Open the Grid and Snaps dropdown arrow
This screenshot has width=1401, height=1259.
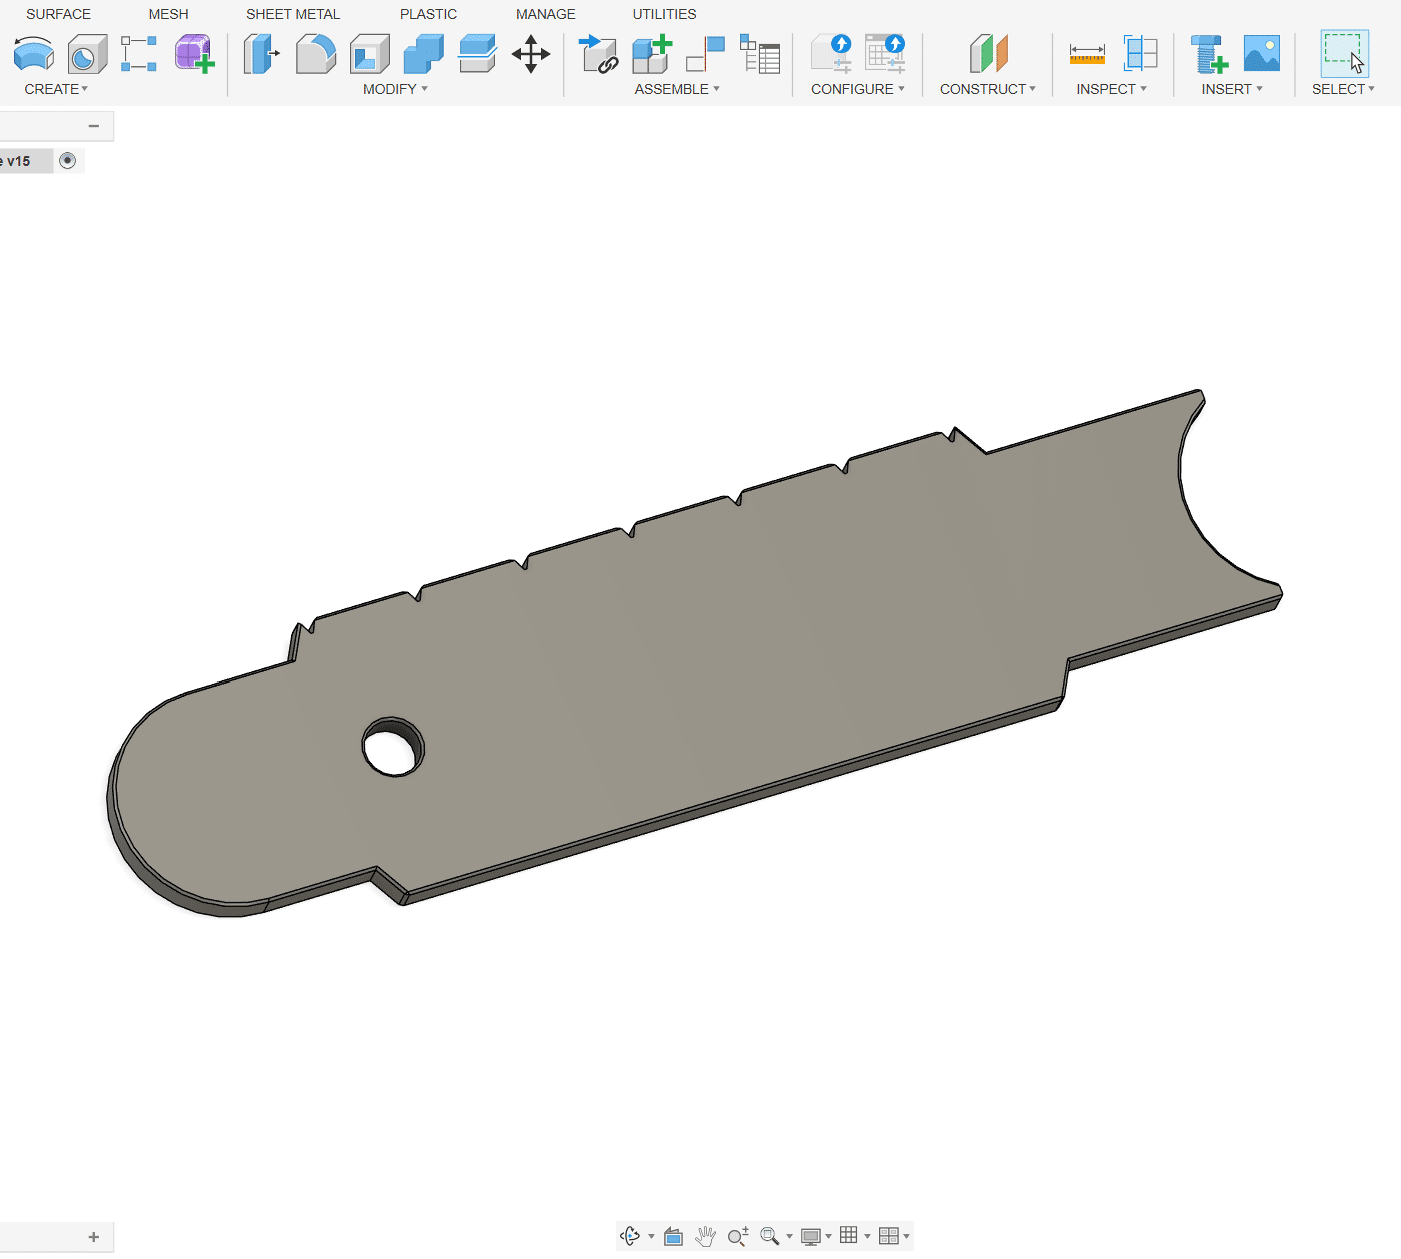(x=867, y=1236)
